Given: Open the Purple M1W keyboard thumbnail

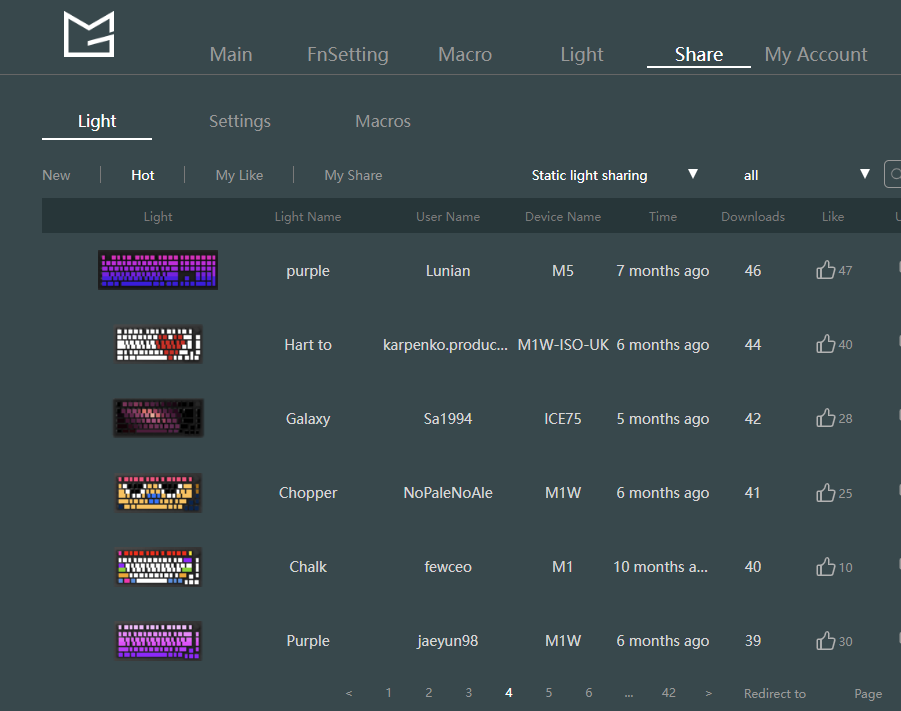Looking at the screenshot, I should (158, 640).
